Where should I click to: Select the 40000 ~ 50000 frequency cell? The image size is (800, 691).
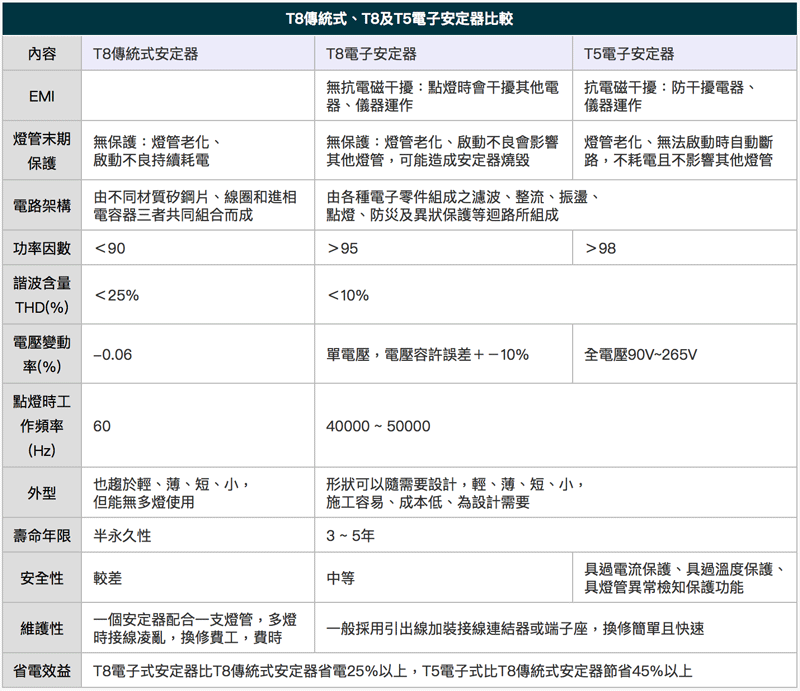[x=378, y=426]
